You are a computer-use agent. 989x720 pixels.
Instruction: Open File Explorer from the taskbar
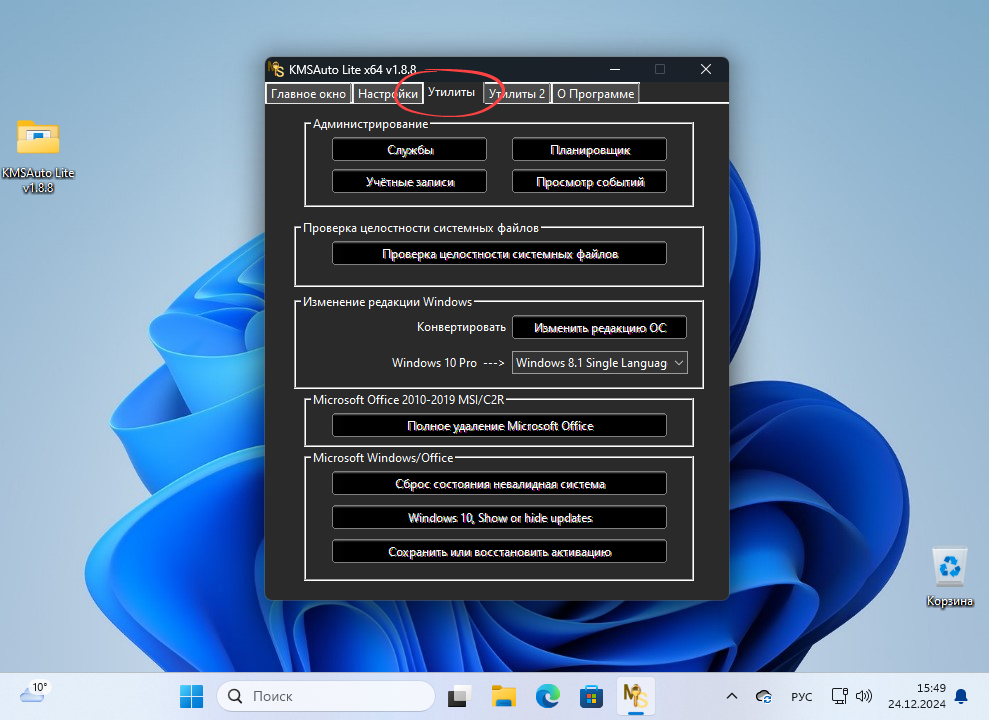point(503,696)
